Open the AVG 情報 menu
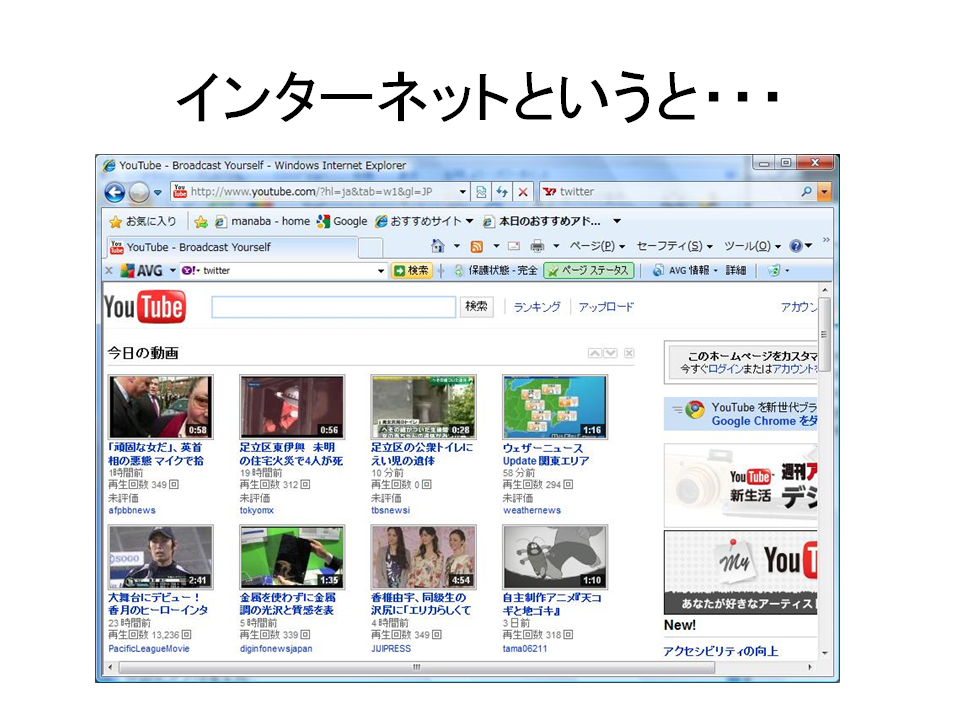 pyautogui.click(x=684, y=271)
